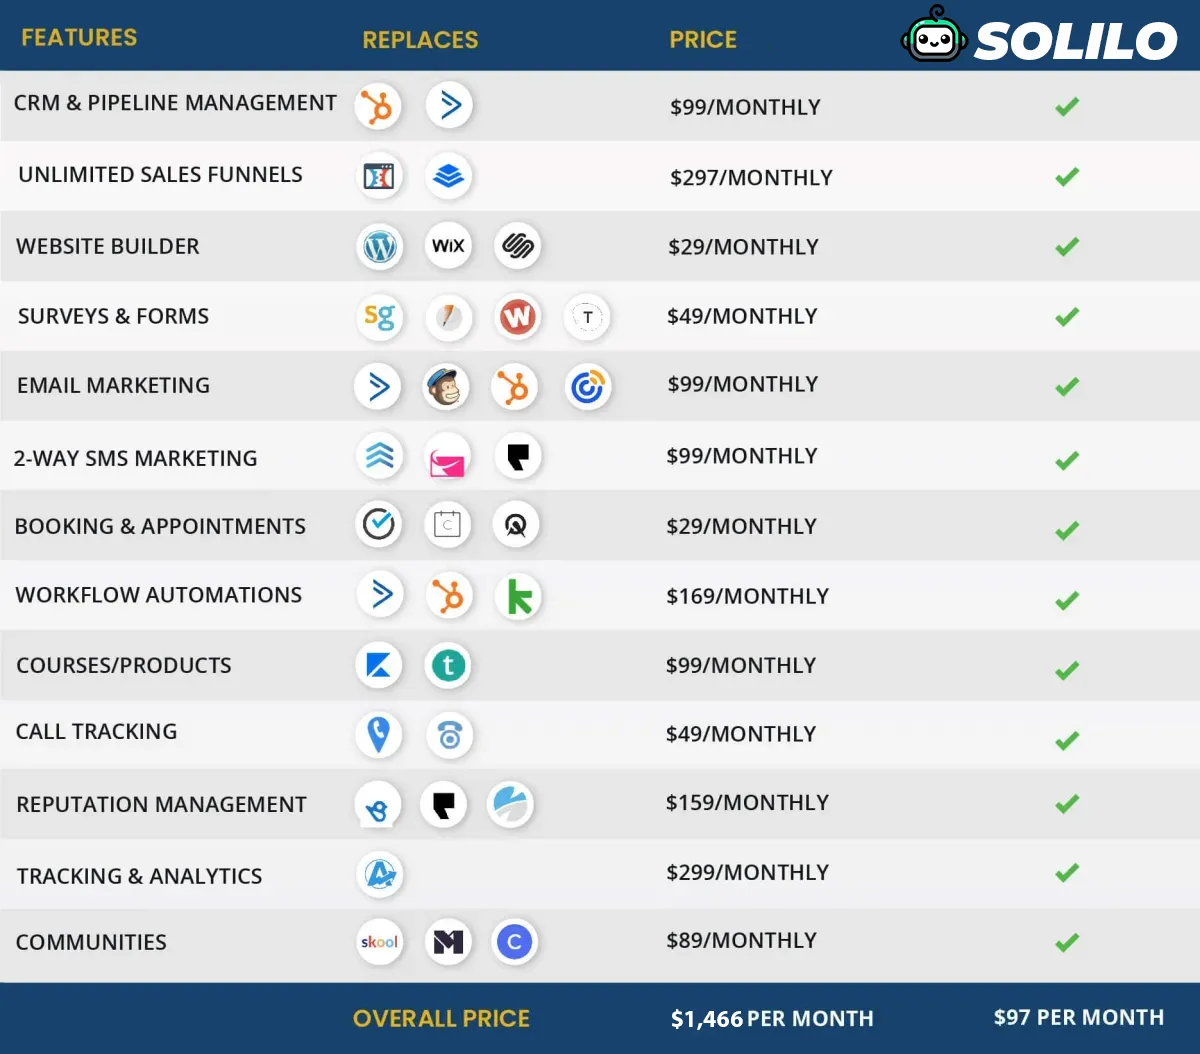Screen dimensions: 1200x1054
Task: Click the green checkmark for Call Tracking
Action: point(1067,740)
